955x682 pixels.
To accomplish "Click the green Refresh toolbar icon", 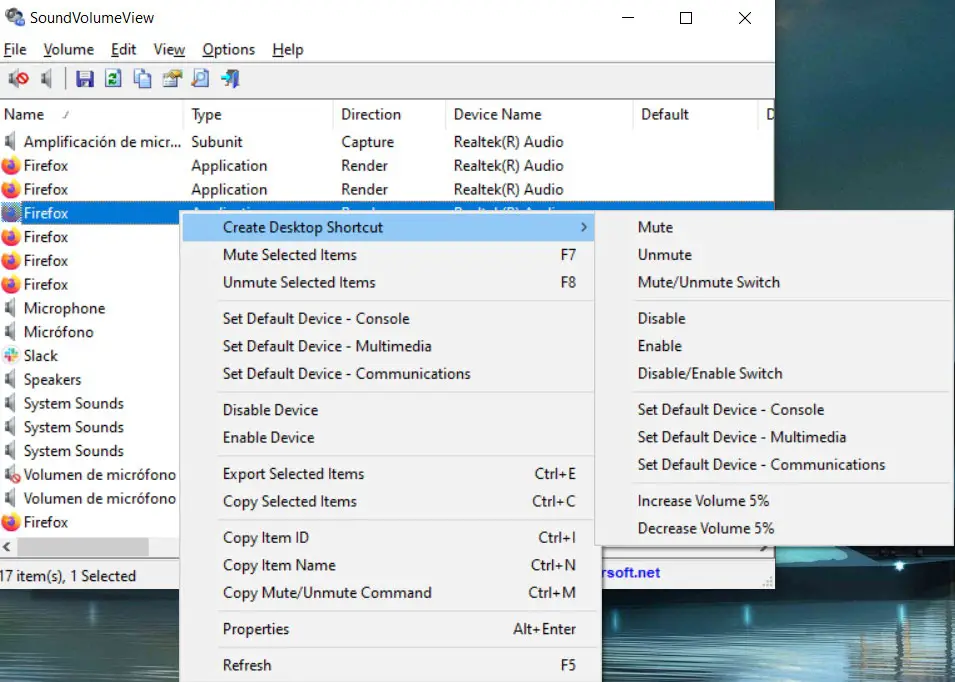I will click(x=113, y=79).
